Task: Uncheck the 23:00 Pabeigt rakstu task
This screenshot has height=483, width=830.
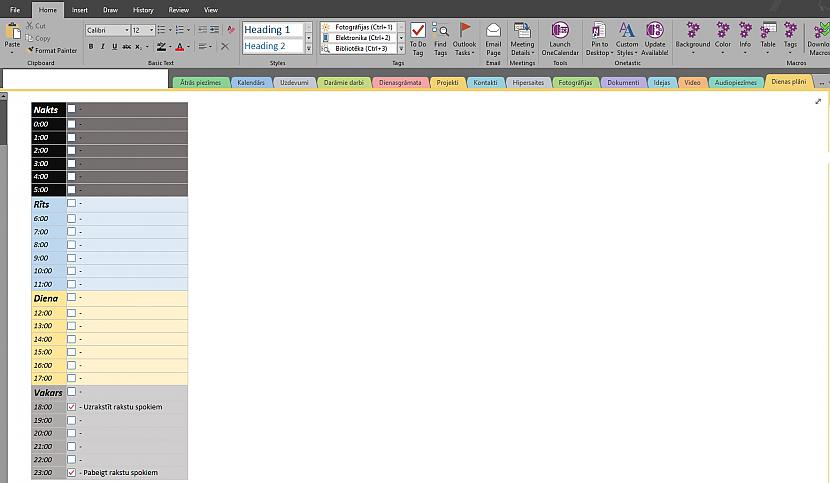Action: [71, 472]
